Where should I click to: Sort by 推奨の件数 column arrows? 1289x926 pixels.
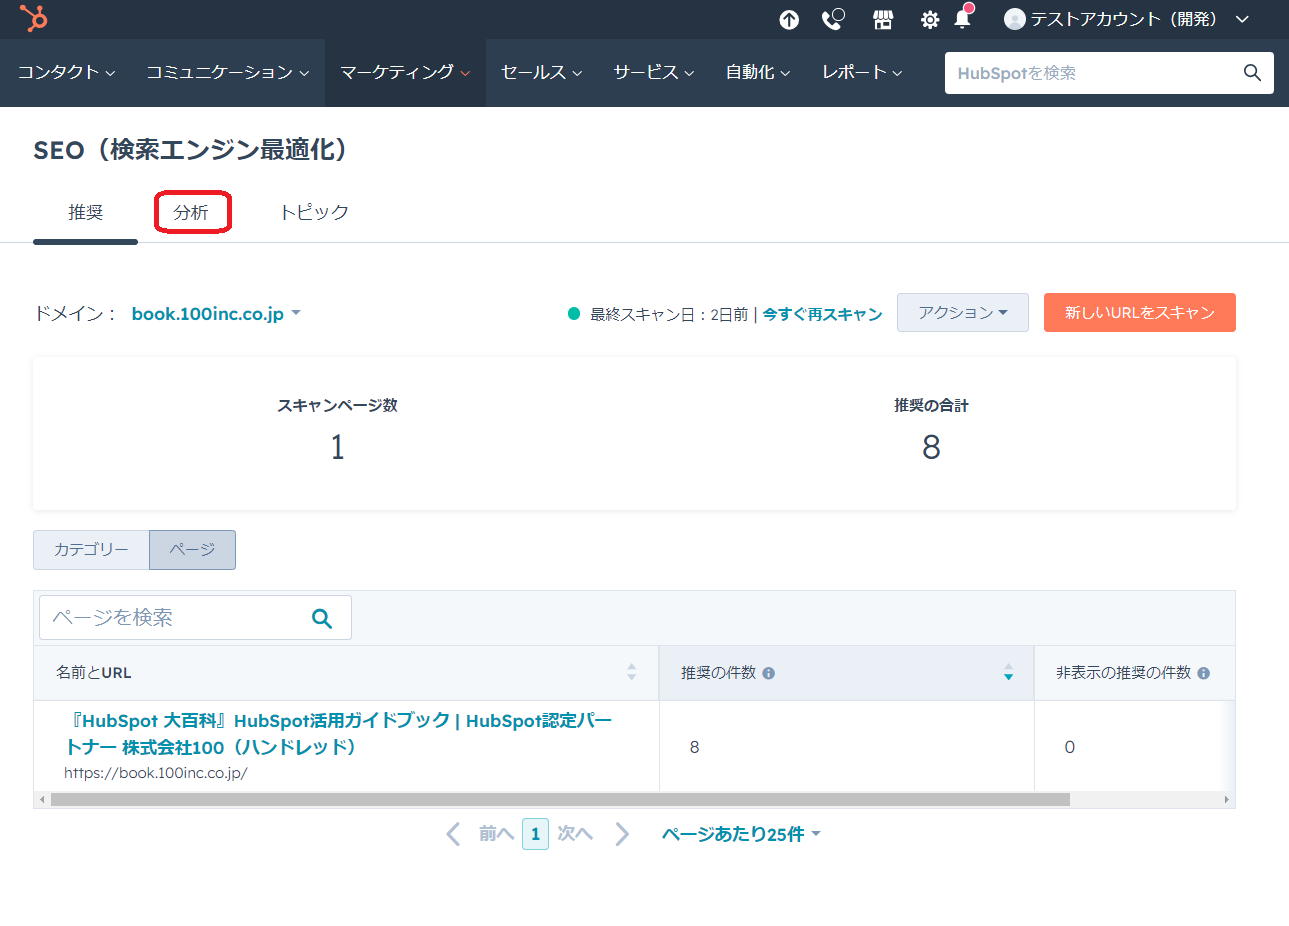(x=1008, y=672)
